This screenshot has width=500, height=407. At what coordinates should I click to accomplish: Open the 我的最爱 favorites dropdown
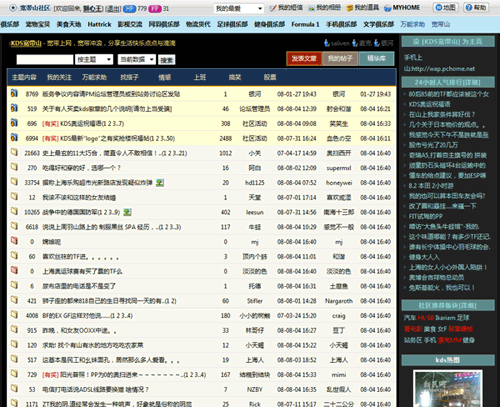239,9
